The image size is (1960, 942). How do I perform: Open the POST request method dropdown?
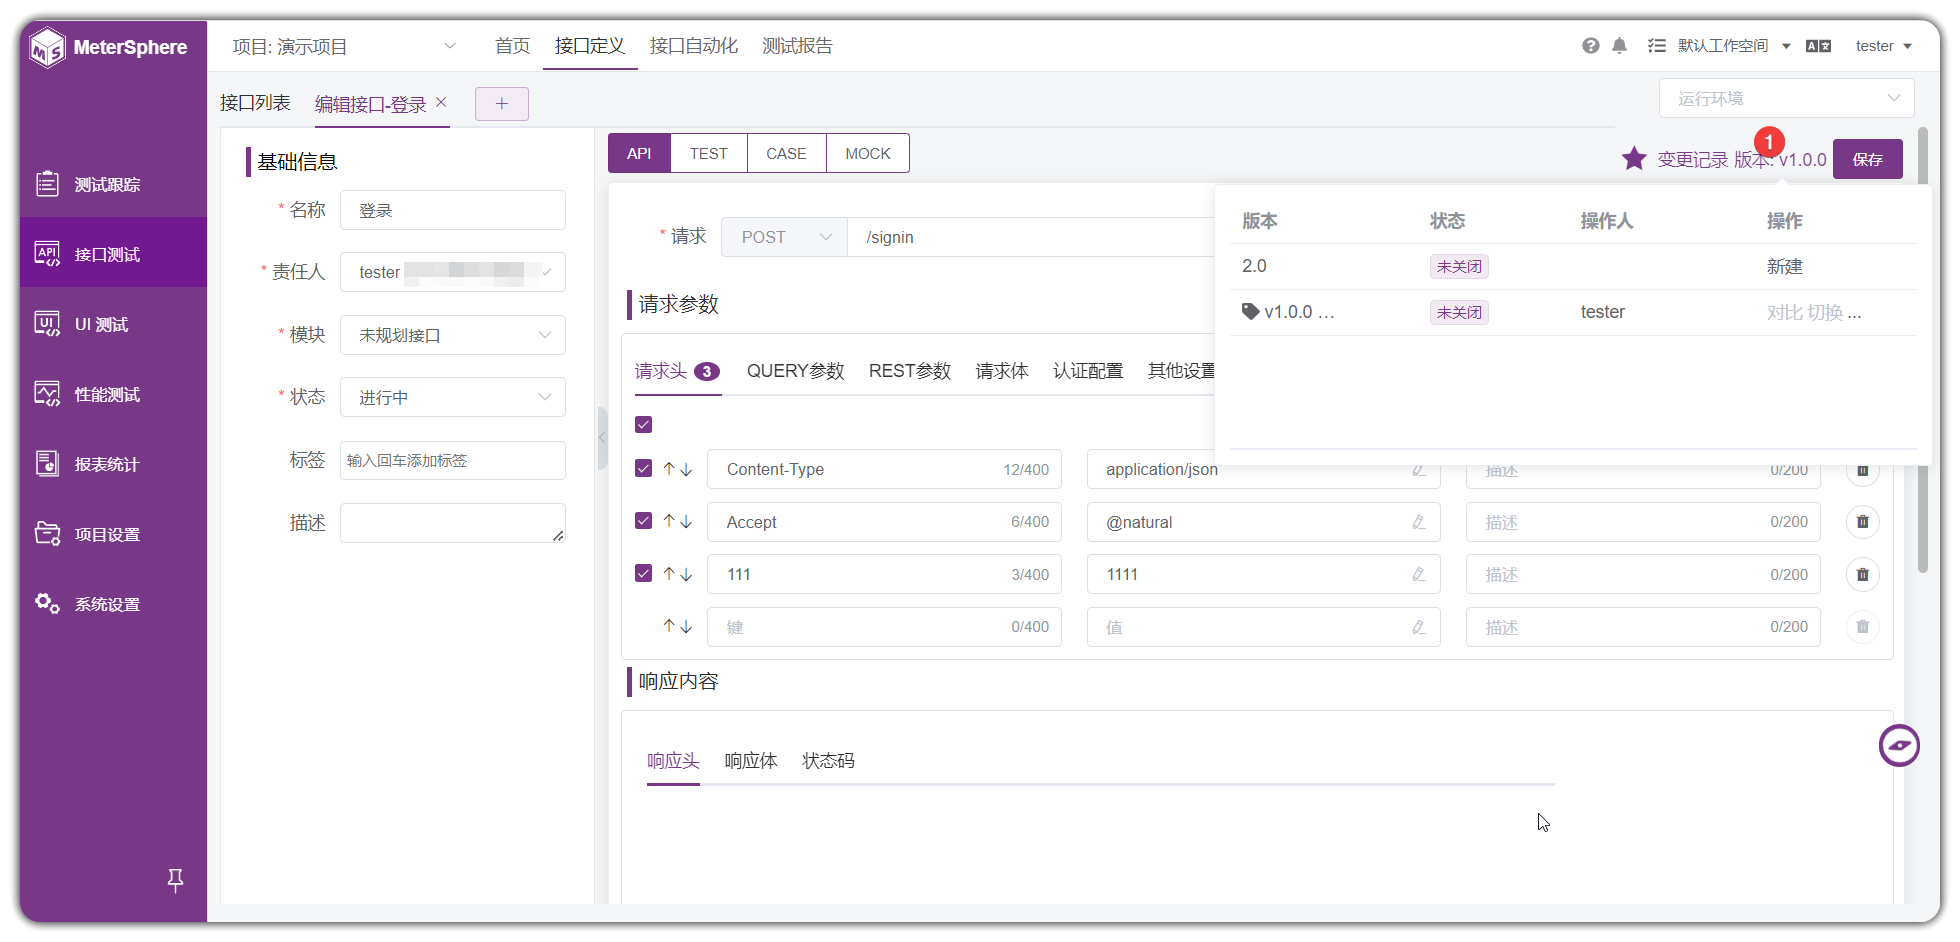[784, 237]
